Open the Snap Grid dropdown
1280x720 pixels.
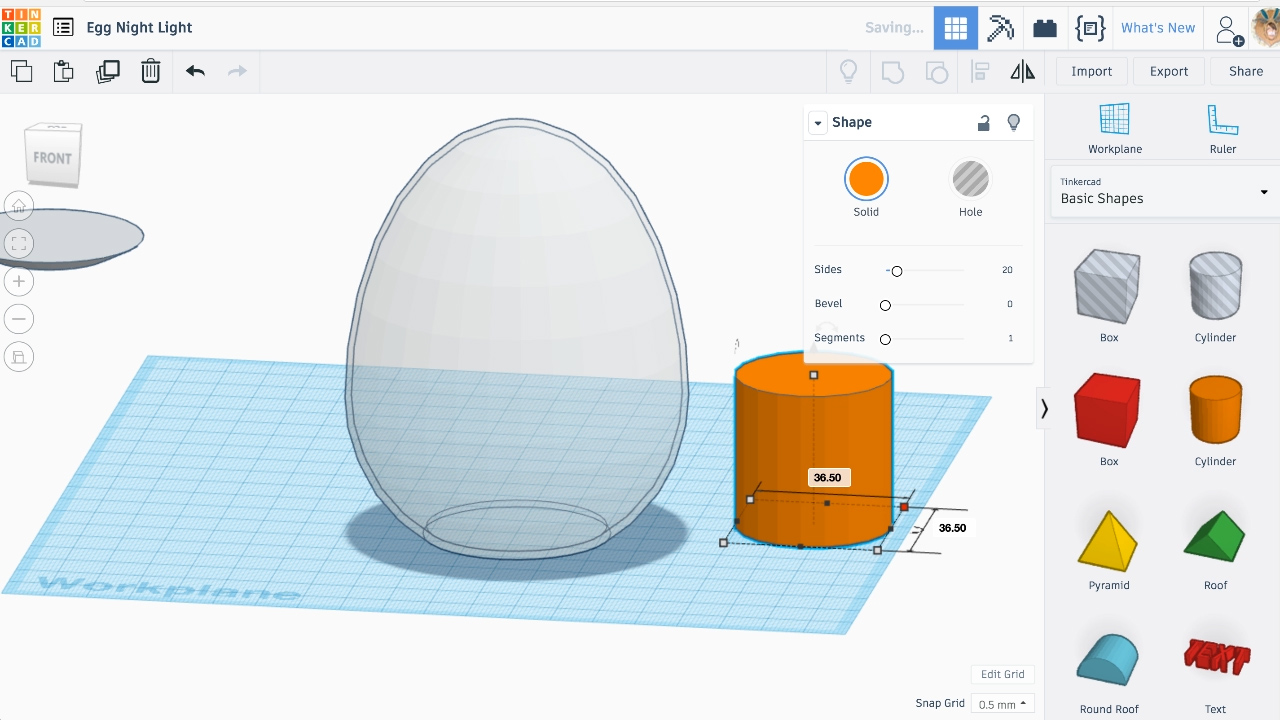1003,704
